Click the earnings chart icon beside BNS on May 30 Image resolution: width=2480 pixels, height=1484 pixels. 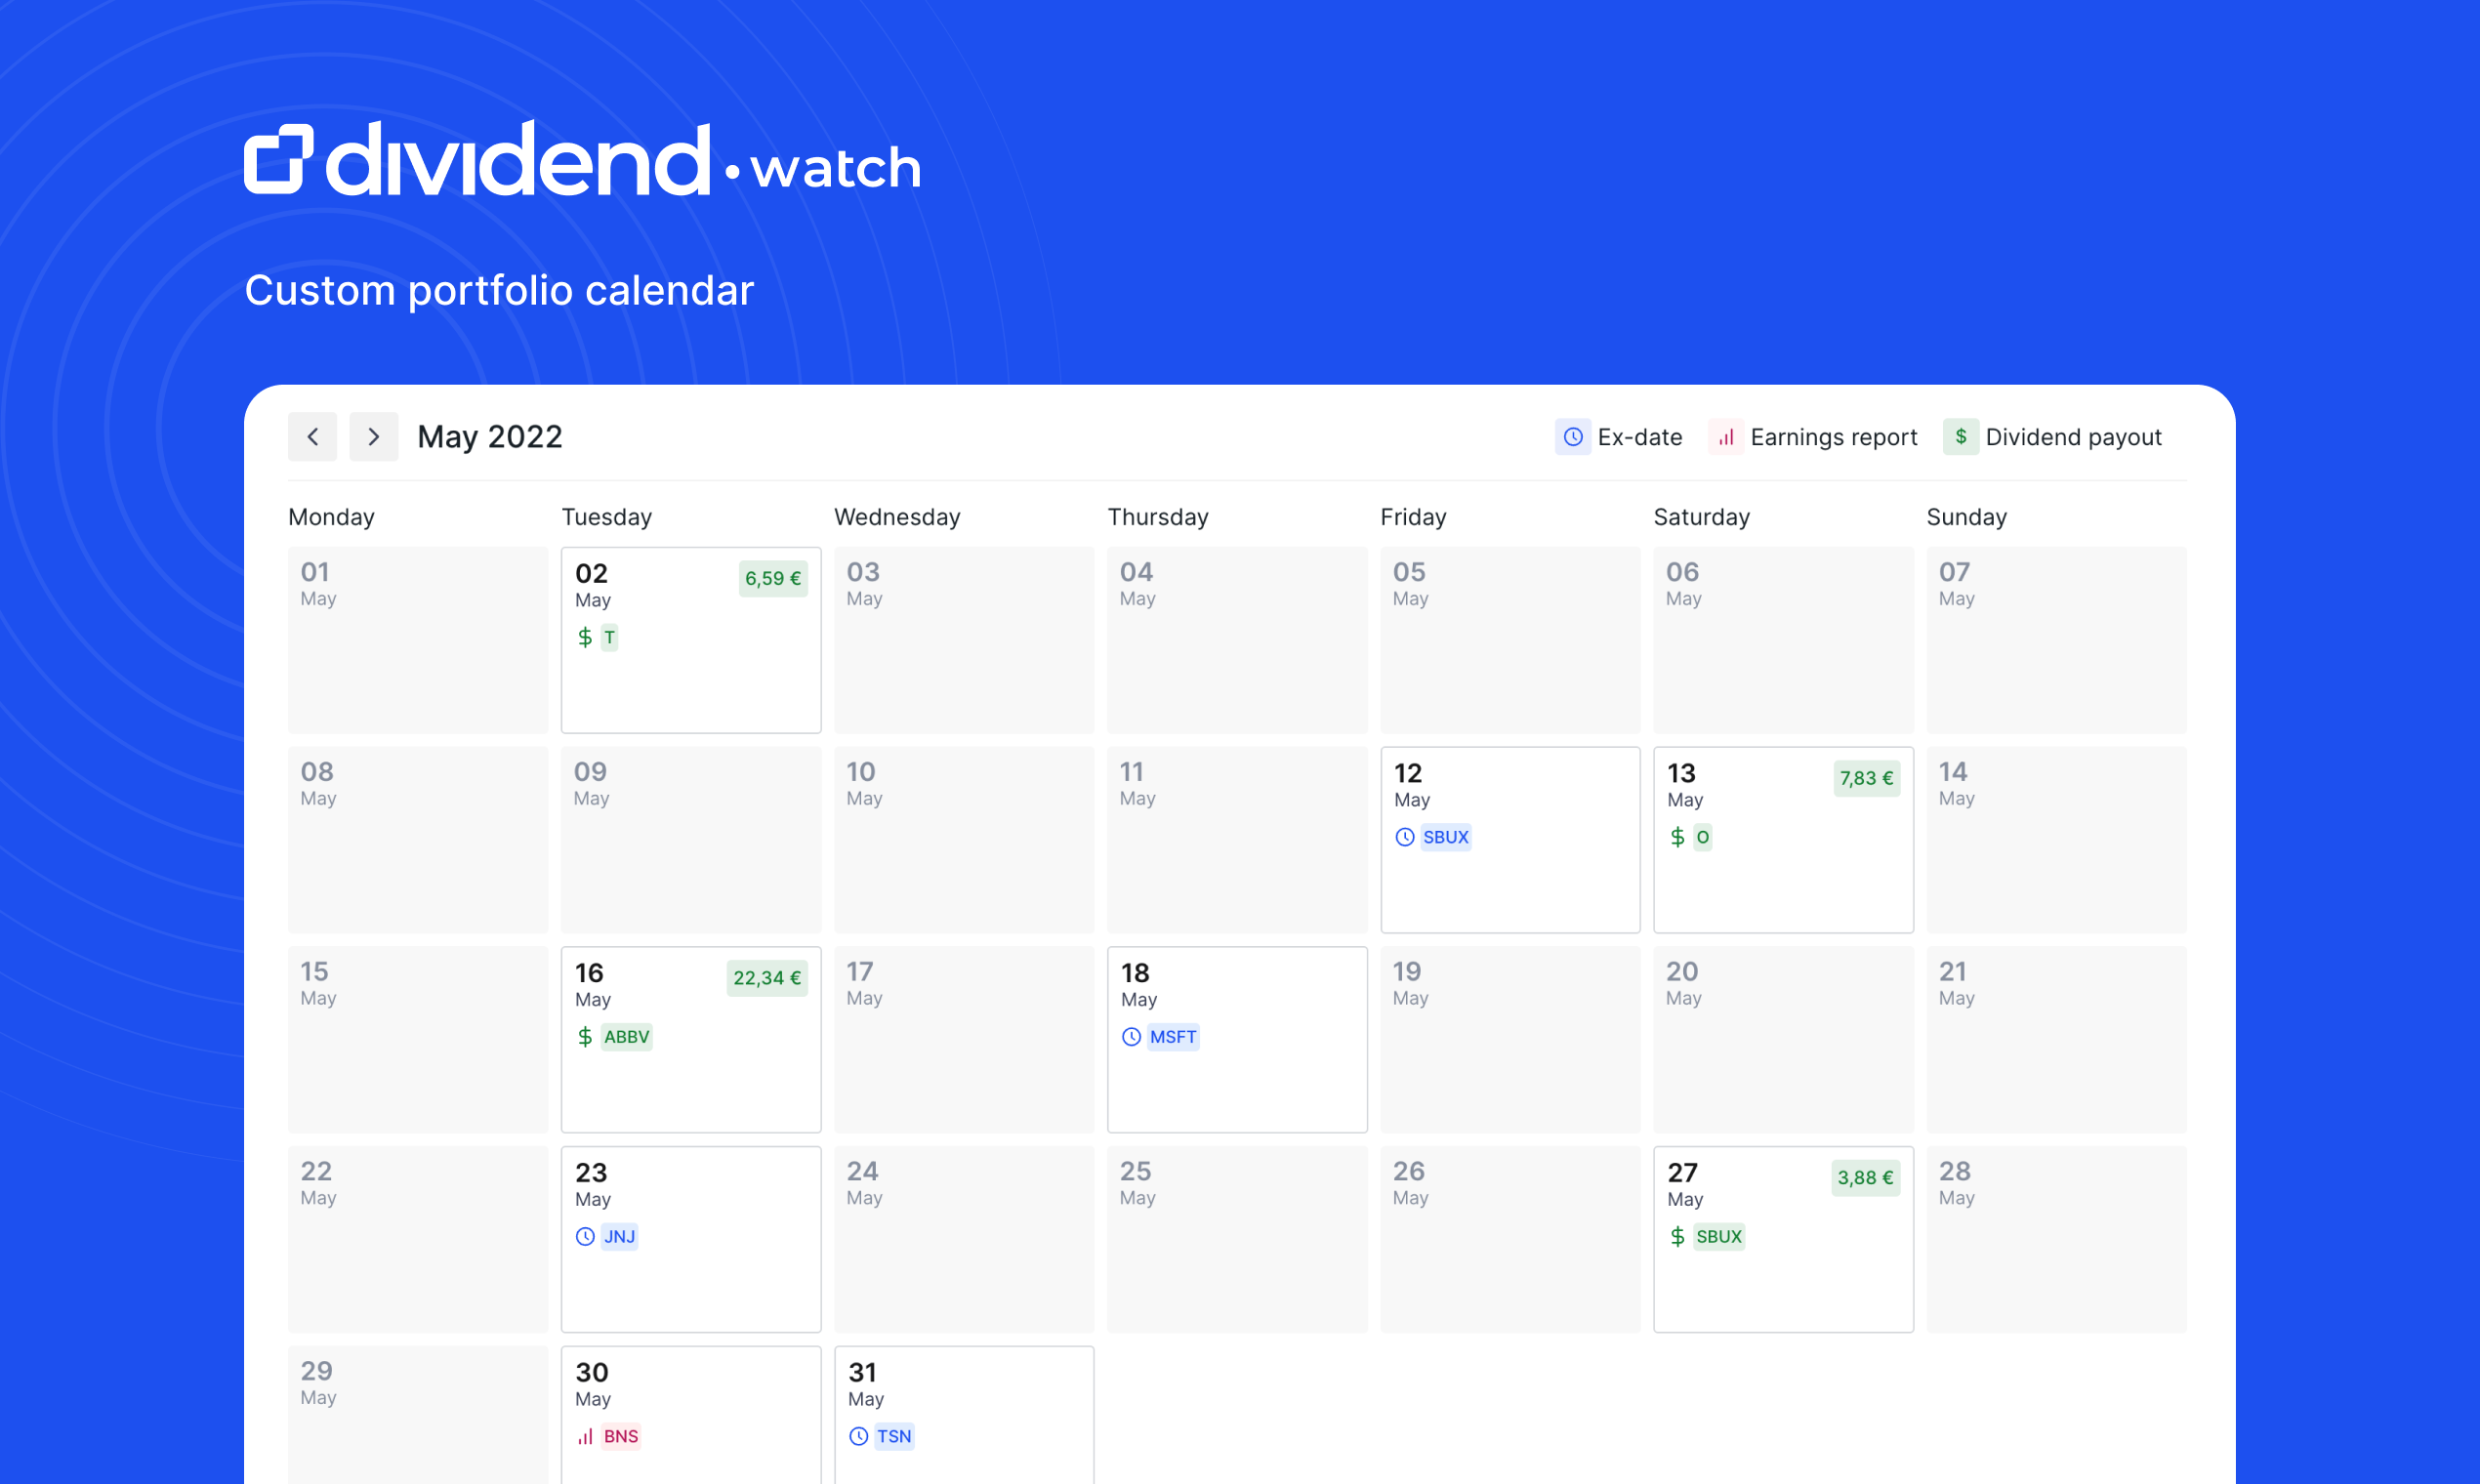pyautogui.click(x=587, y=1435)
